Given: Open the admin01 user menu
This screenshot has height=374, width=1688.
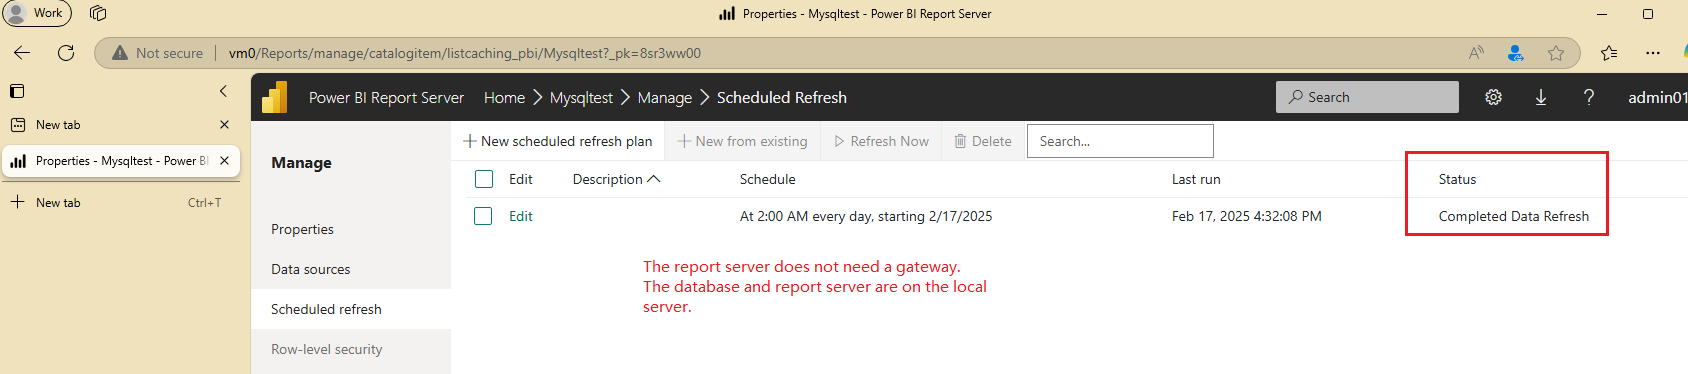Looking at the screenshot, I should coord(1657,97).
